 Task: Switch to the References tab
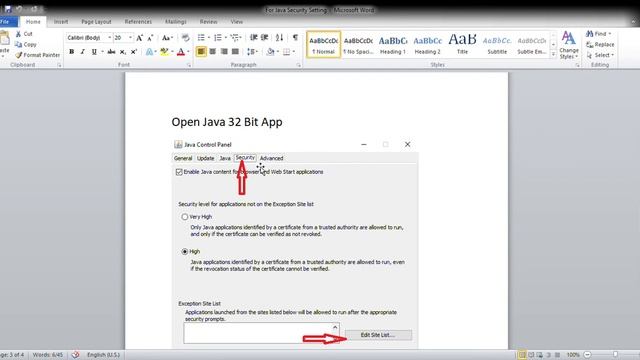click(x=138, y=22)
